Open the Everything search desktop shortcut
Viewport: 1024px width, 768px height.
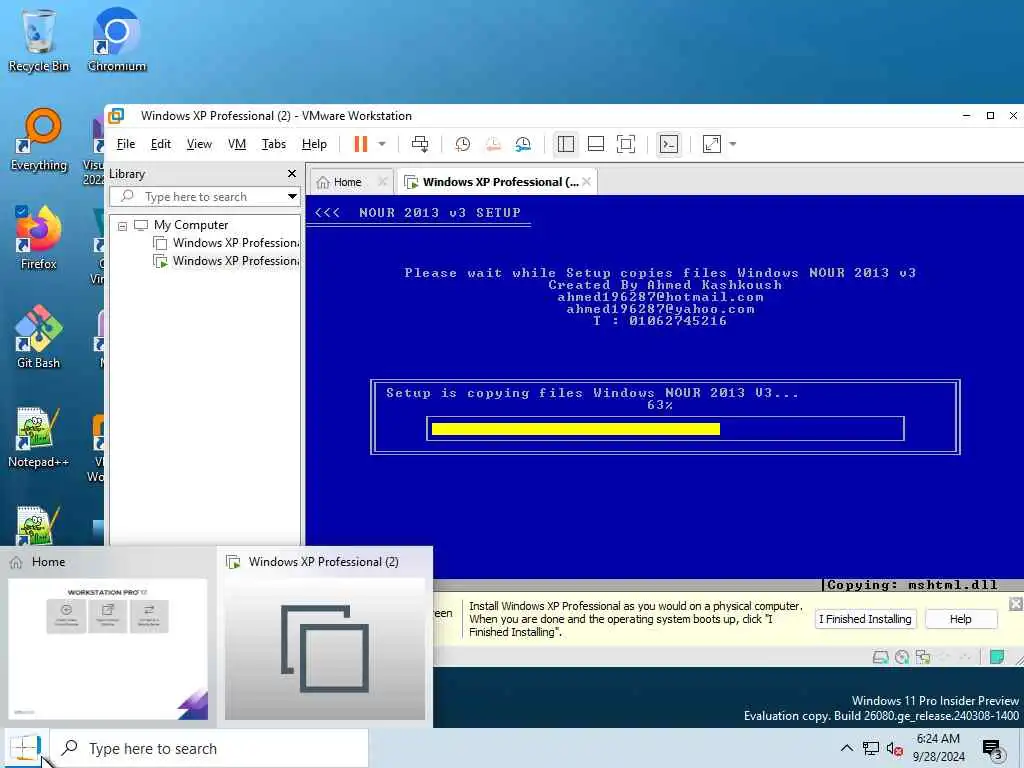[39, 140]
